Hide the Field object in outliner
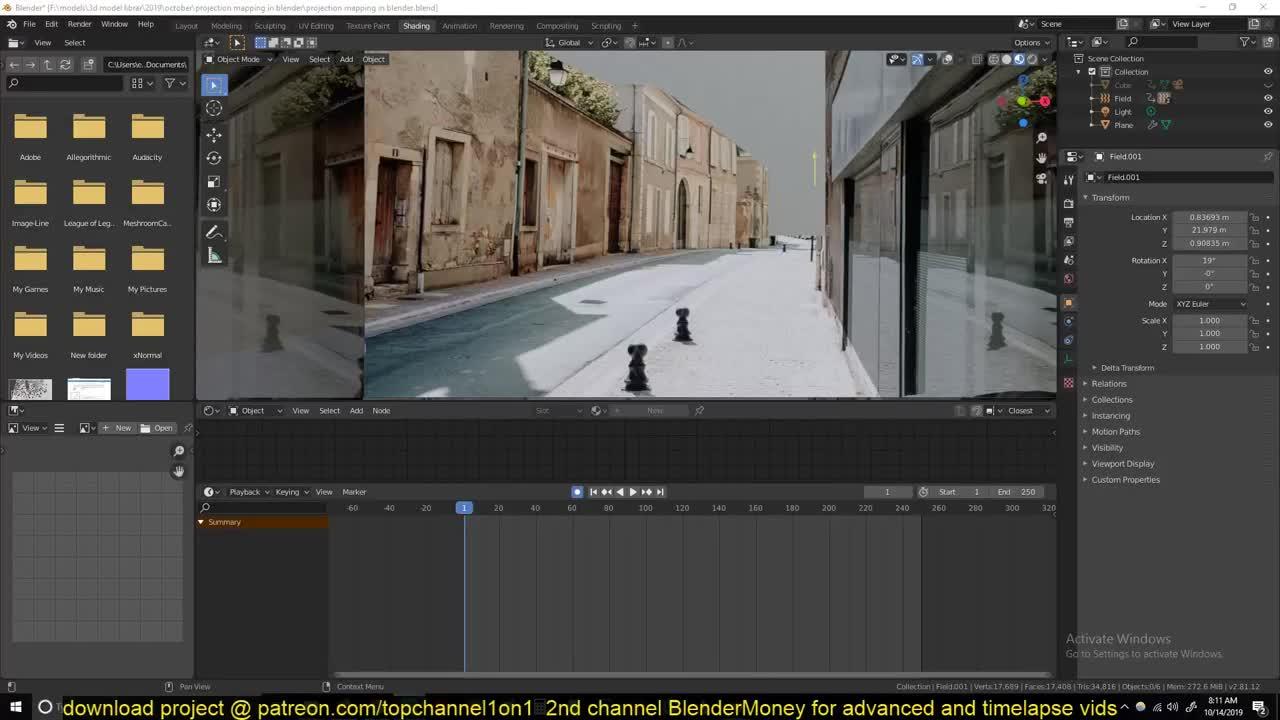This screenshot has width=1280, height=720. tap(1268, 98)
